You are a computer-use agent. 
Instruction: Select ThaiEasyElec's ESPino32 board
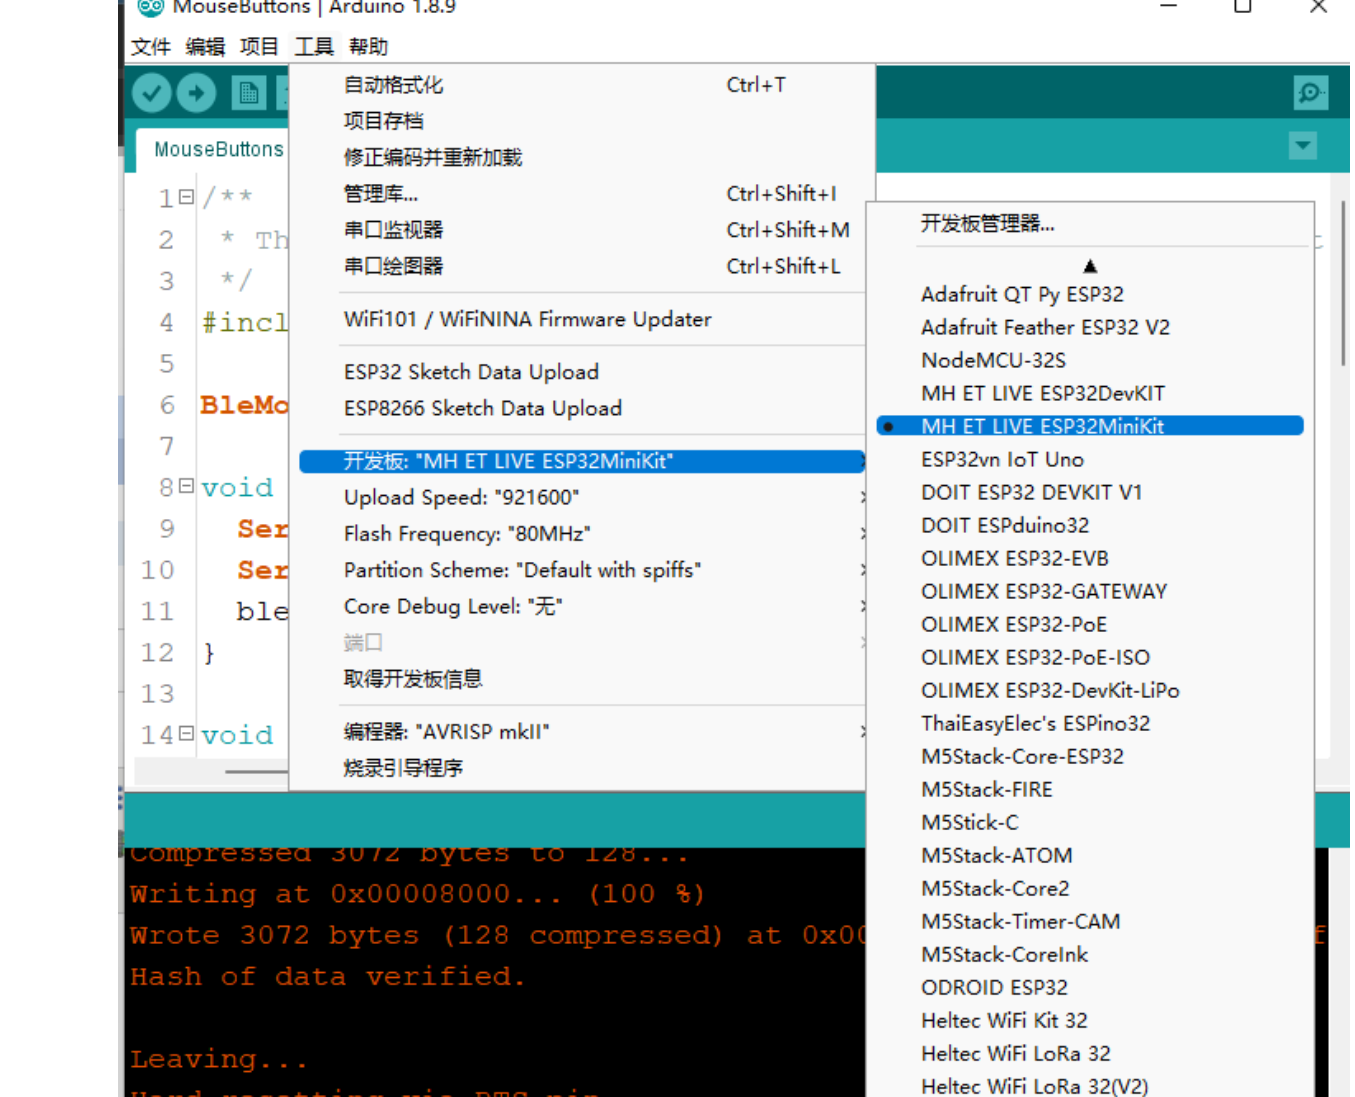(x=1090, y=723)
